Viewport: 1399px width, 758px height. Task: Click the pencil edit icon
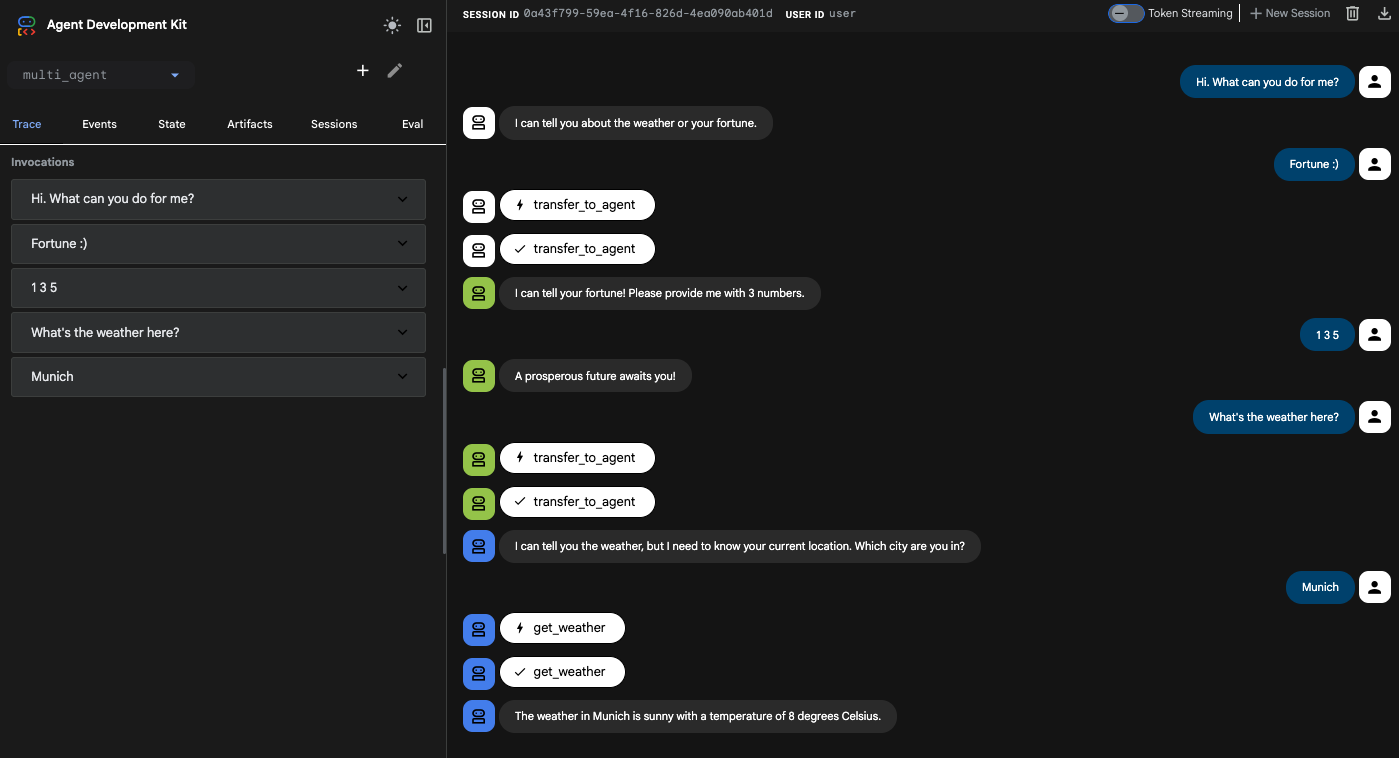tap(395, 70)
